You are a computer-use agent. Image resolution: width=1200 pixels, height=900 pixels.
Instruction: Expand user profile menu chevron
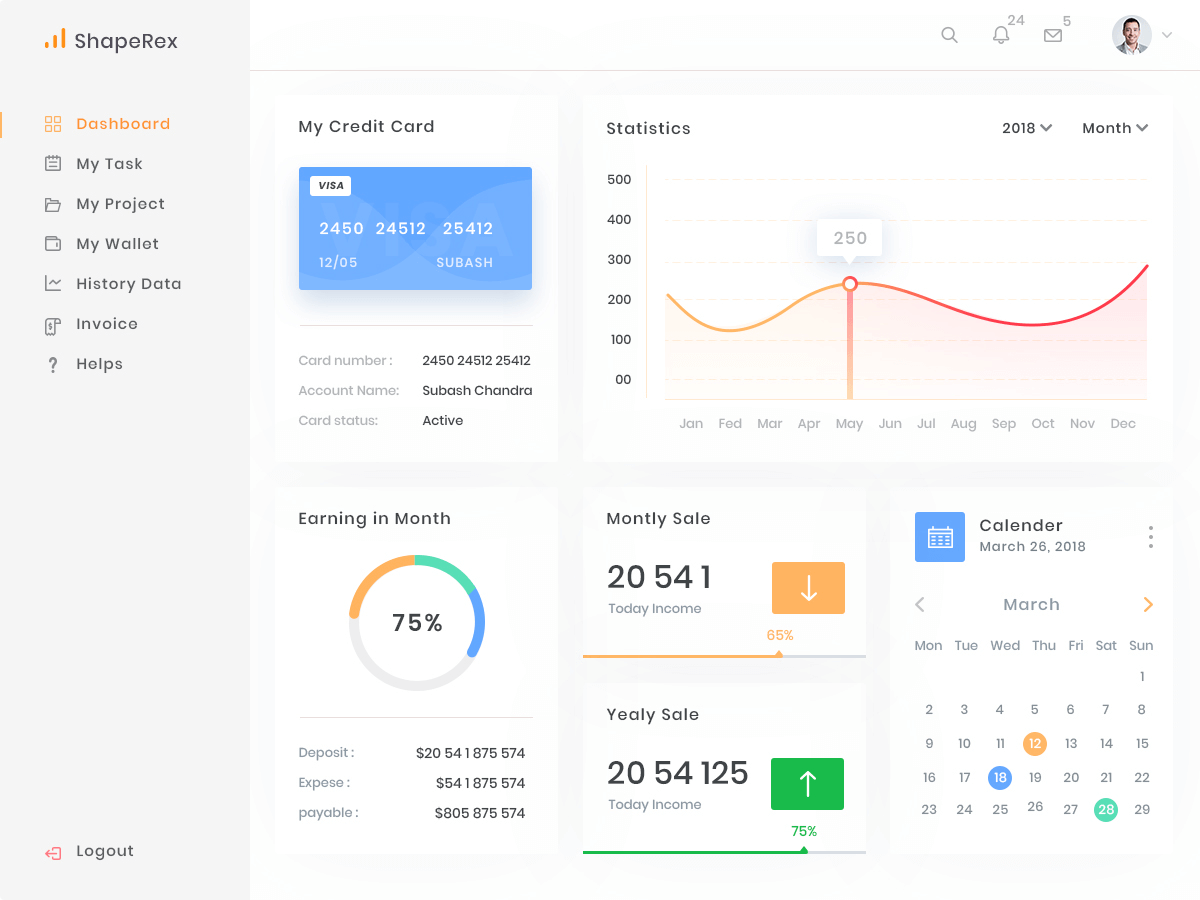coord(1166,35)
